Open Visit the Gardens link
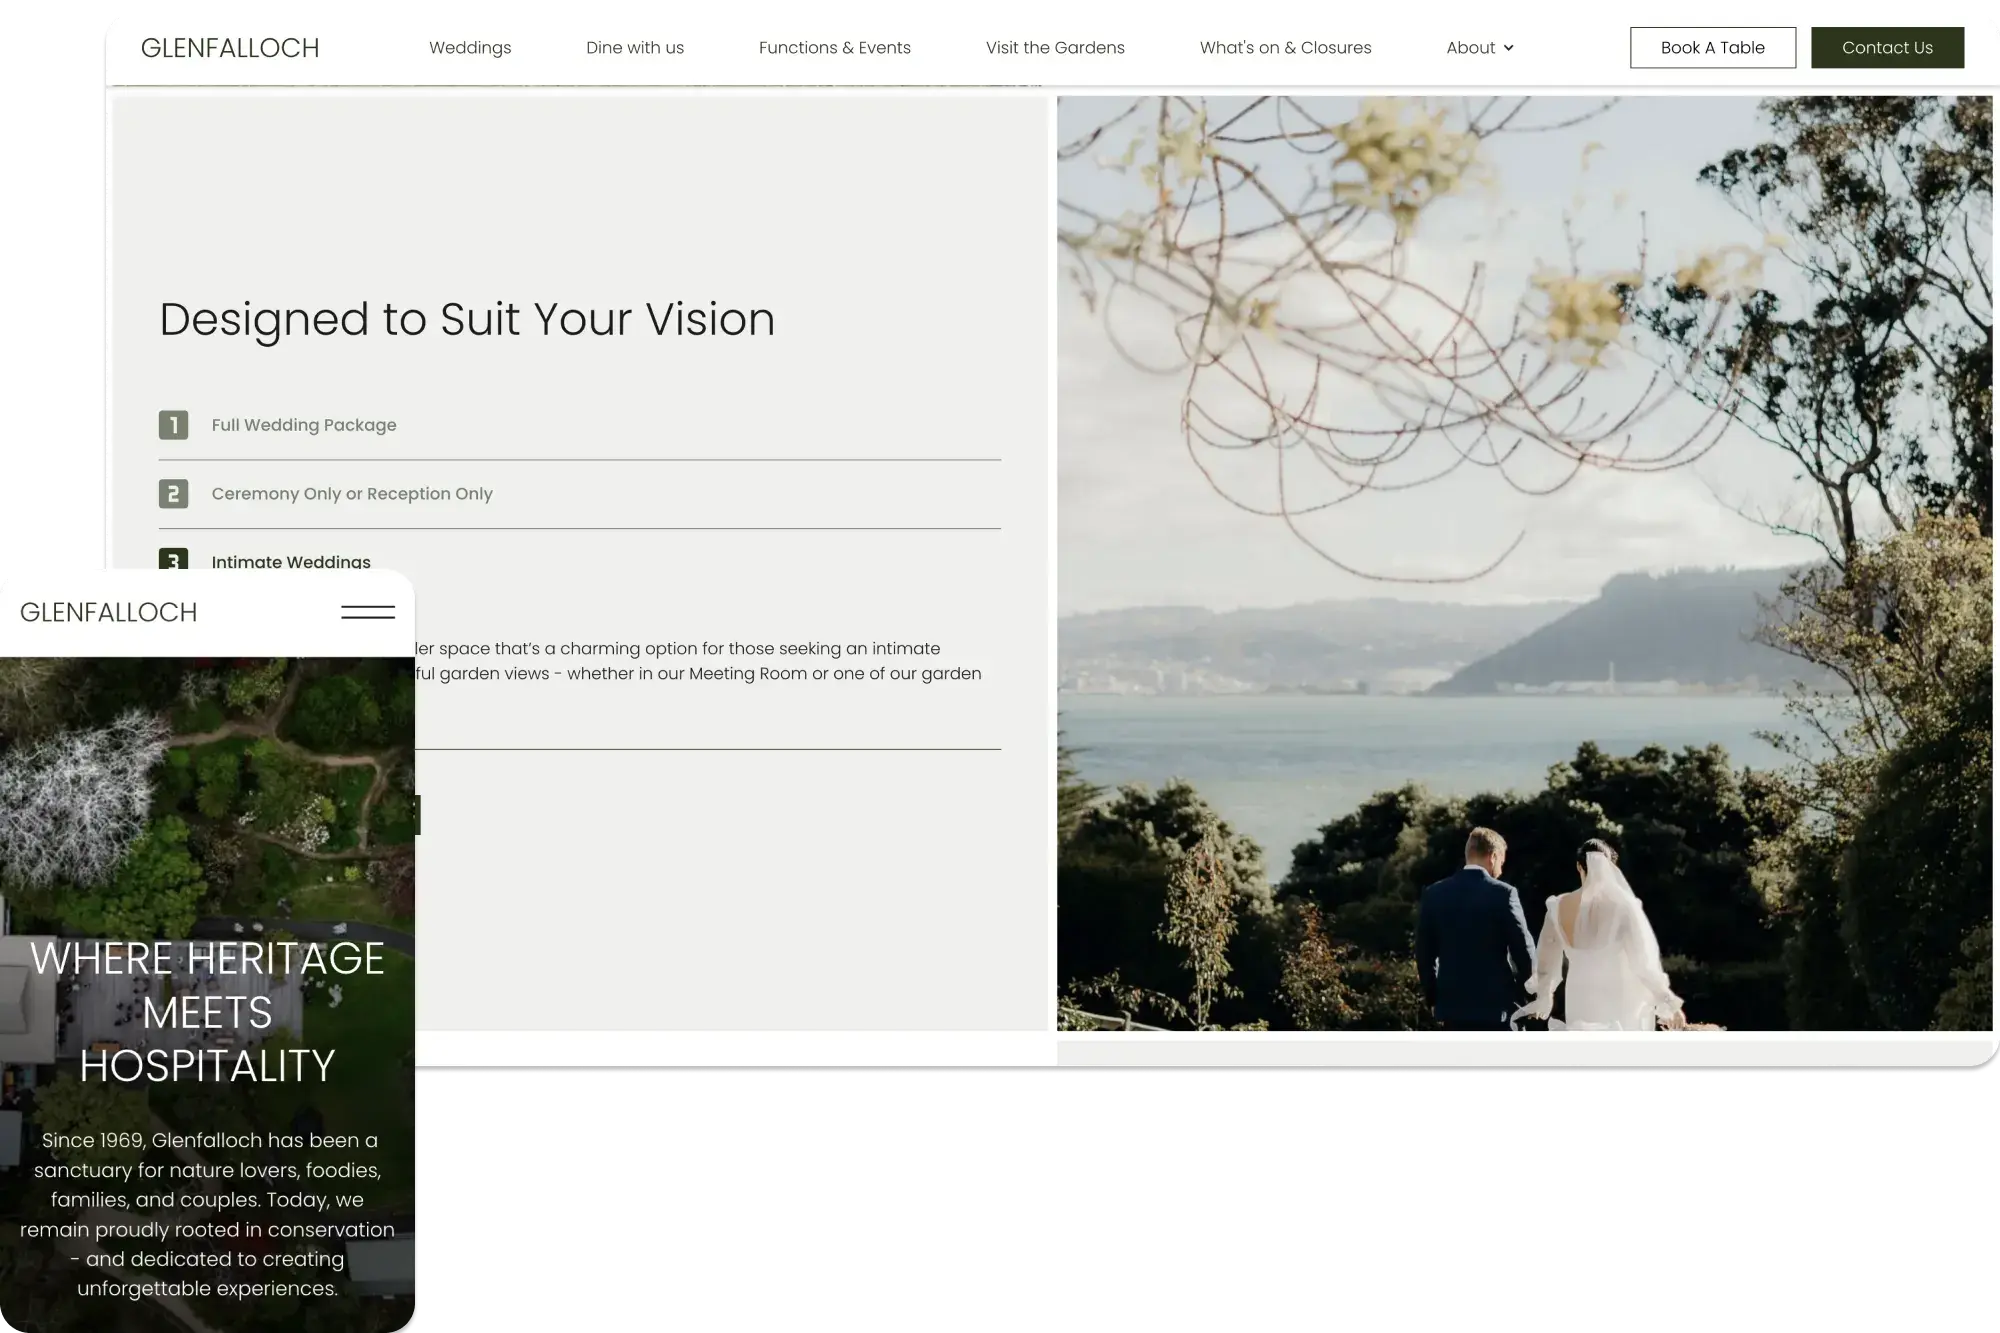This screenshot has width=2000, height=1333. 1055,47
